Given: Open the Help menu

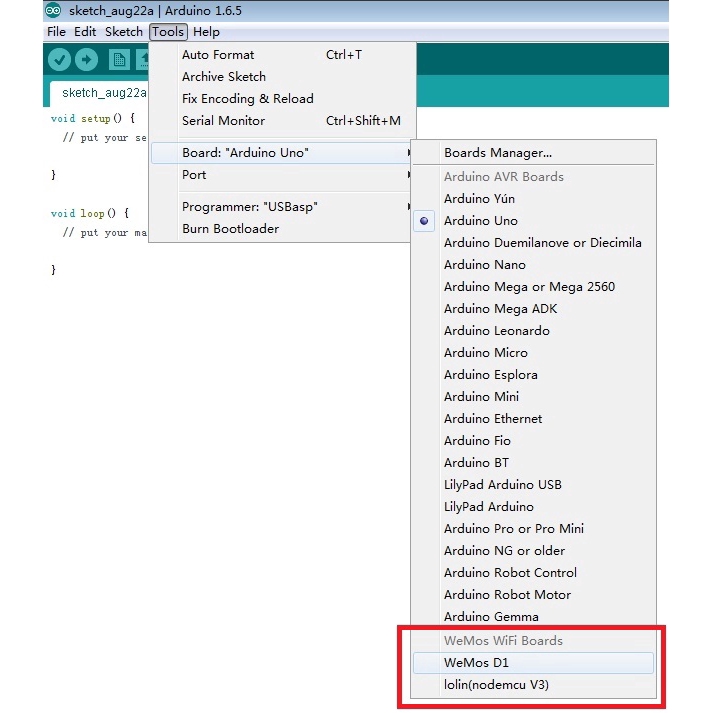Looking at the screenshot, I should coord(206,32).
